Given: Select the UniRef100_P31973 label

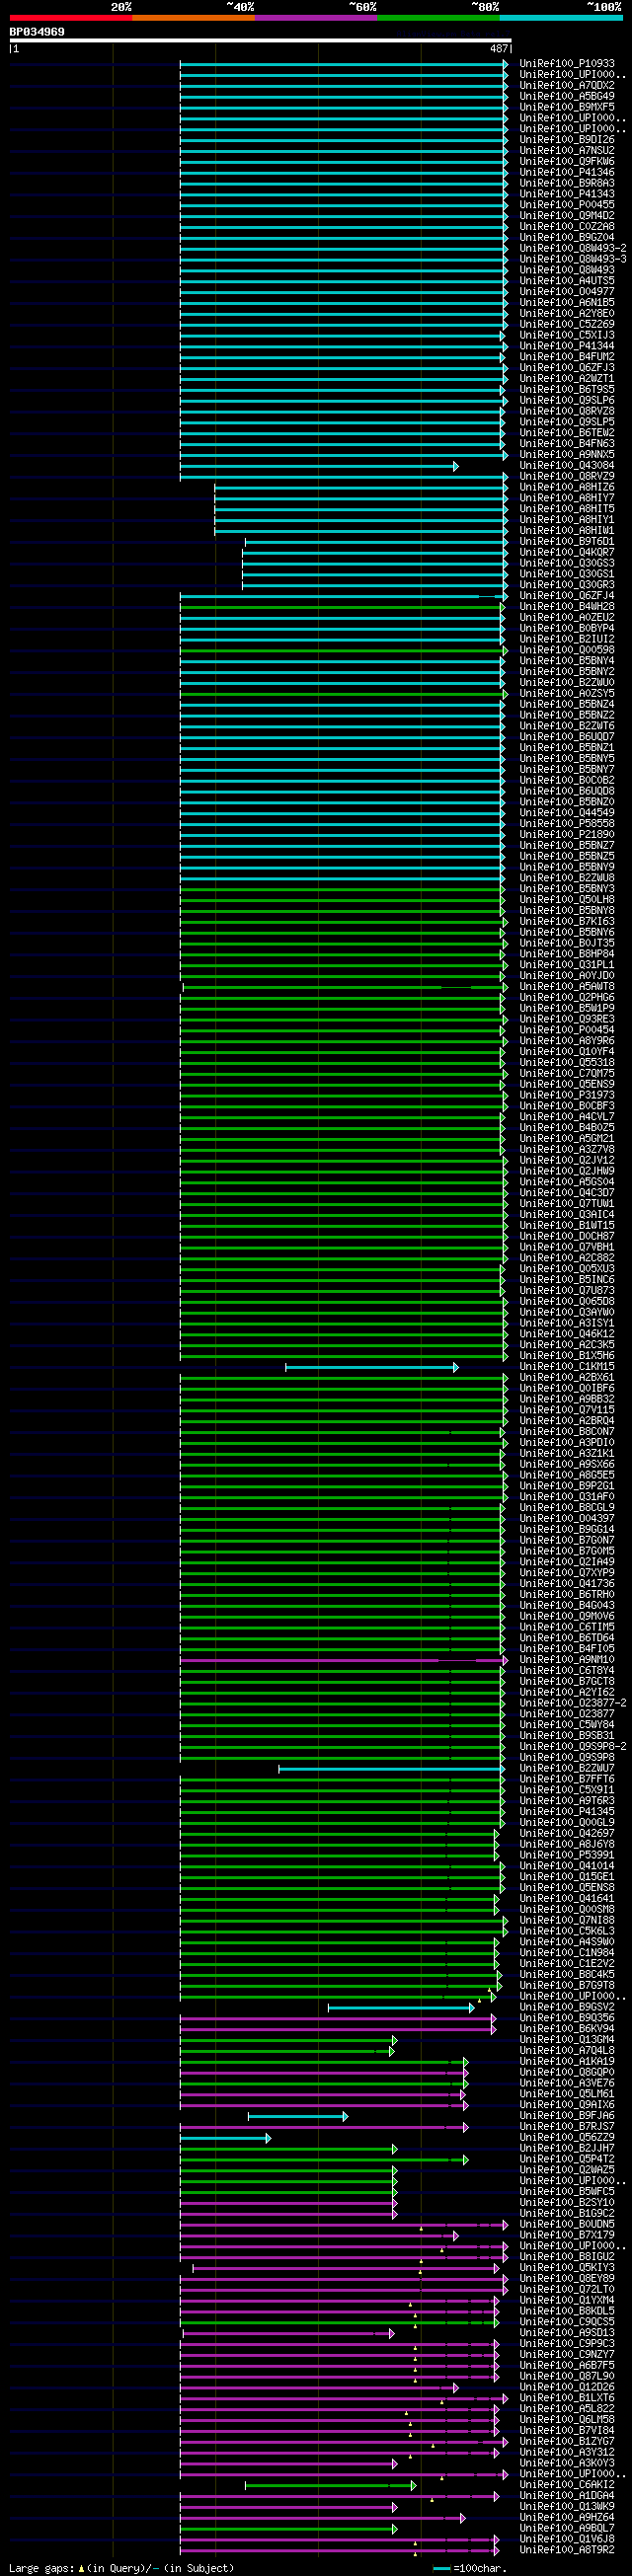Looking at the screenshot, I should coord(566,1095).
